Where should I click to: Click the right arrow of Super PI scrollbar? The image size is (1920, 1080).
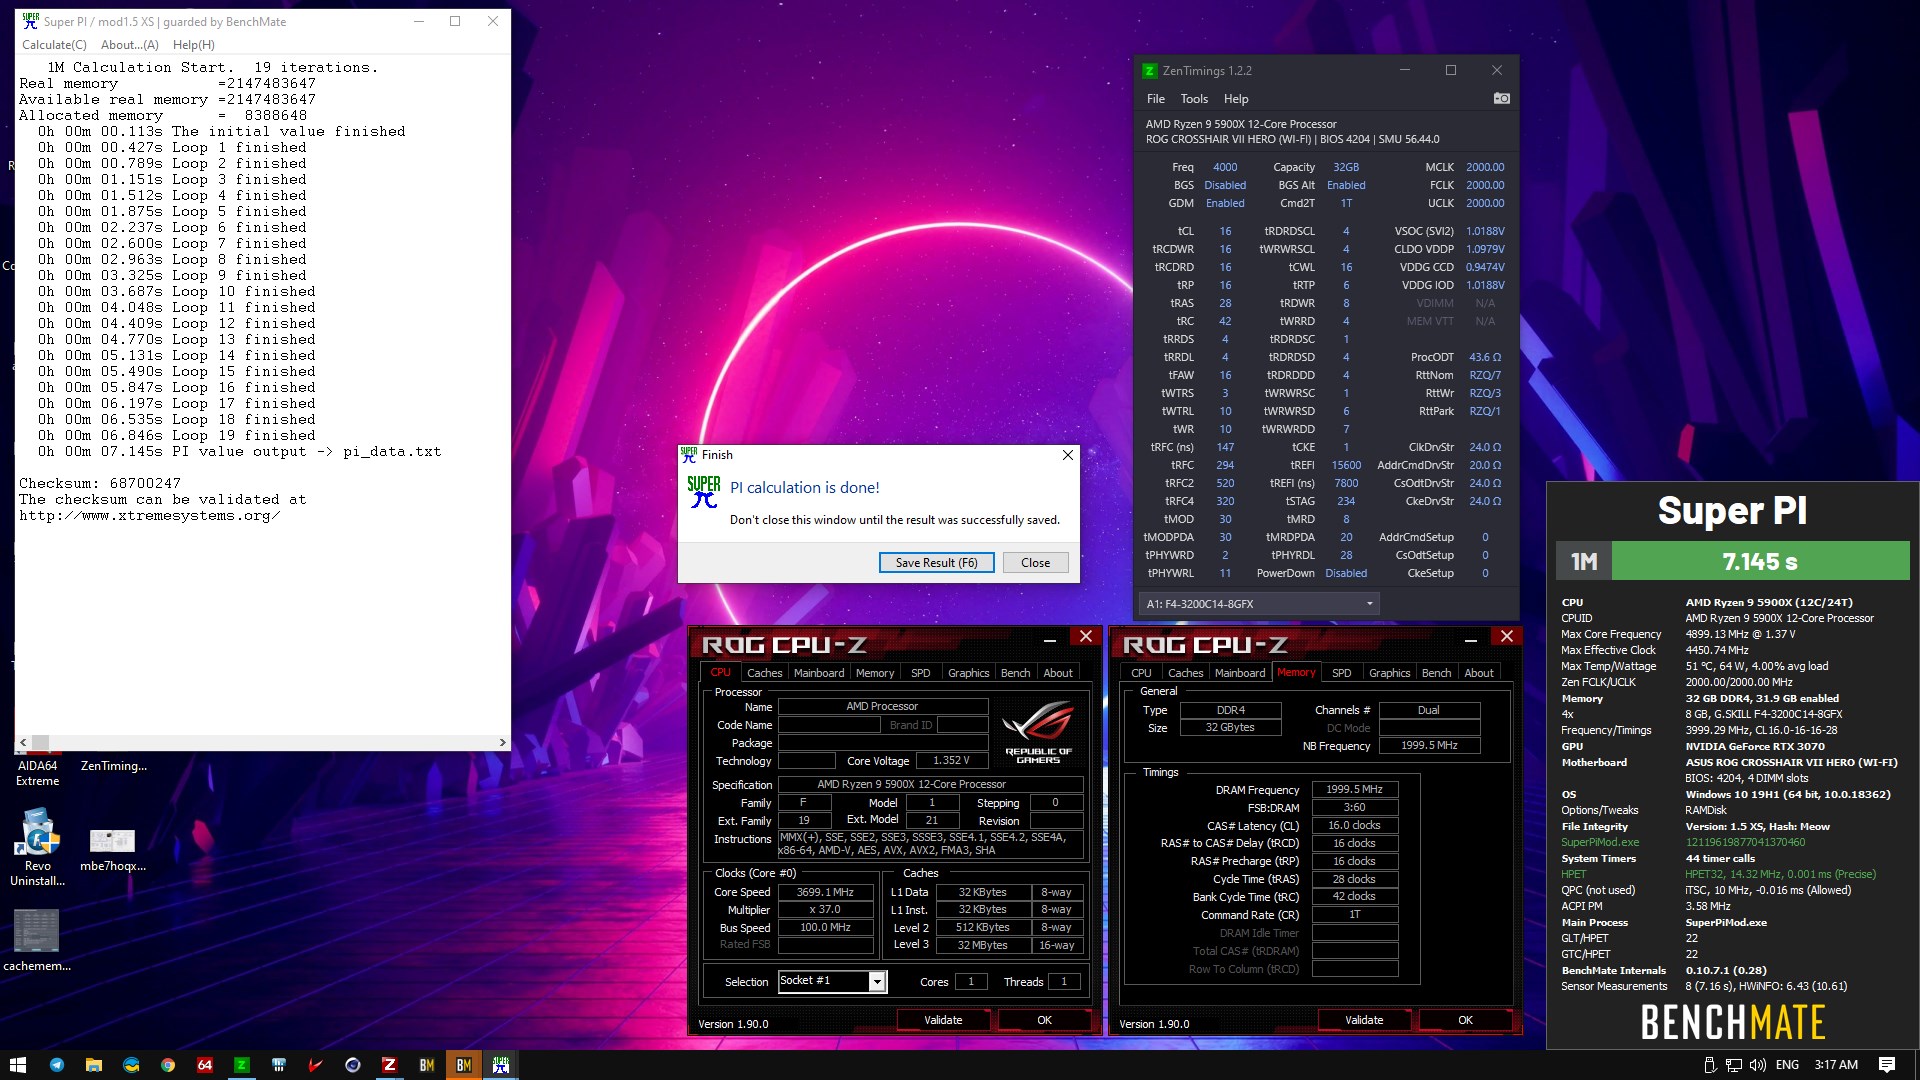(x=503, y=742)
